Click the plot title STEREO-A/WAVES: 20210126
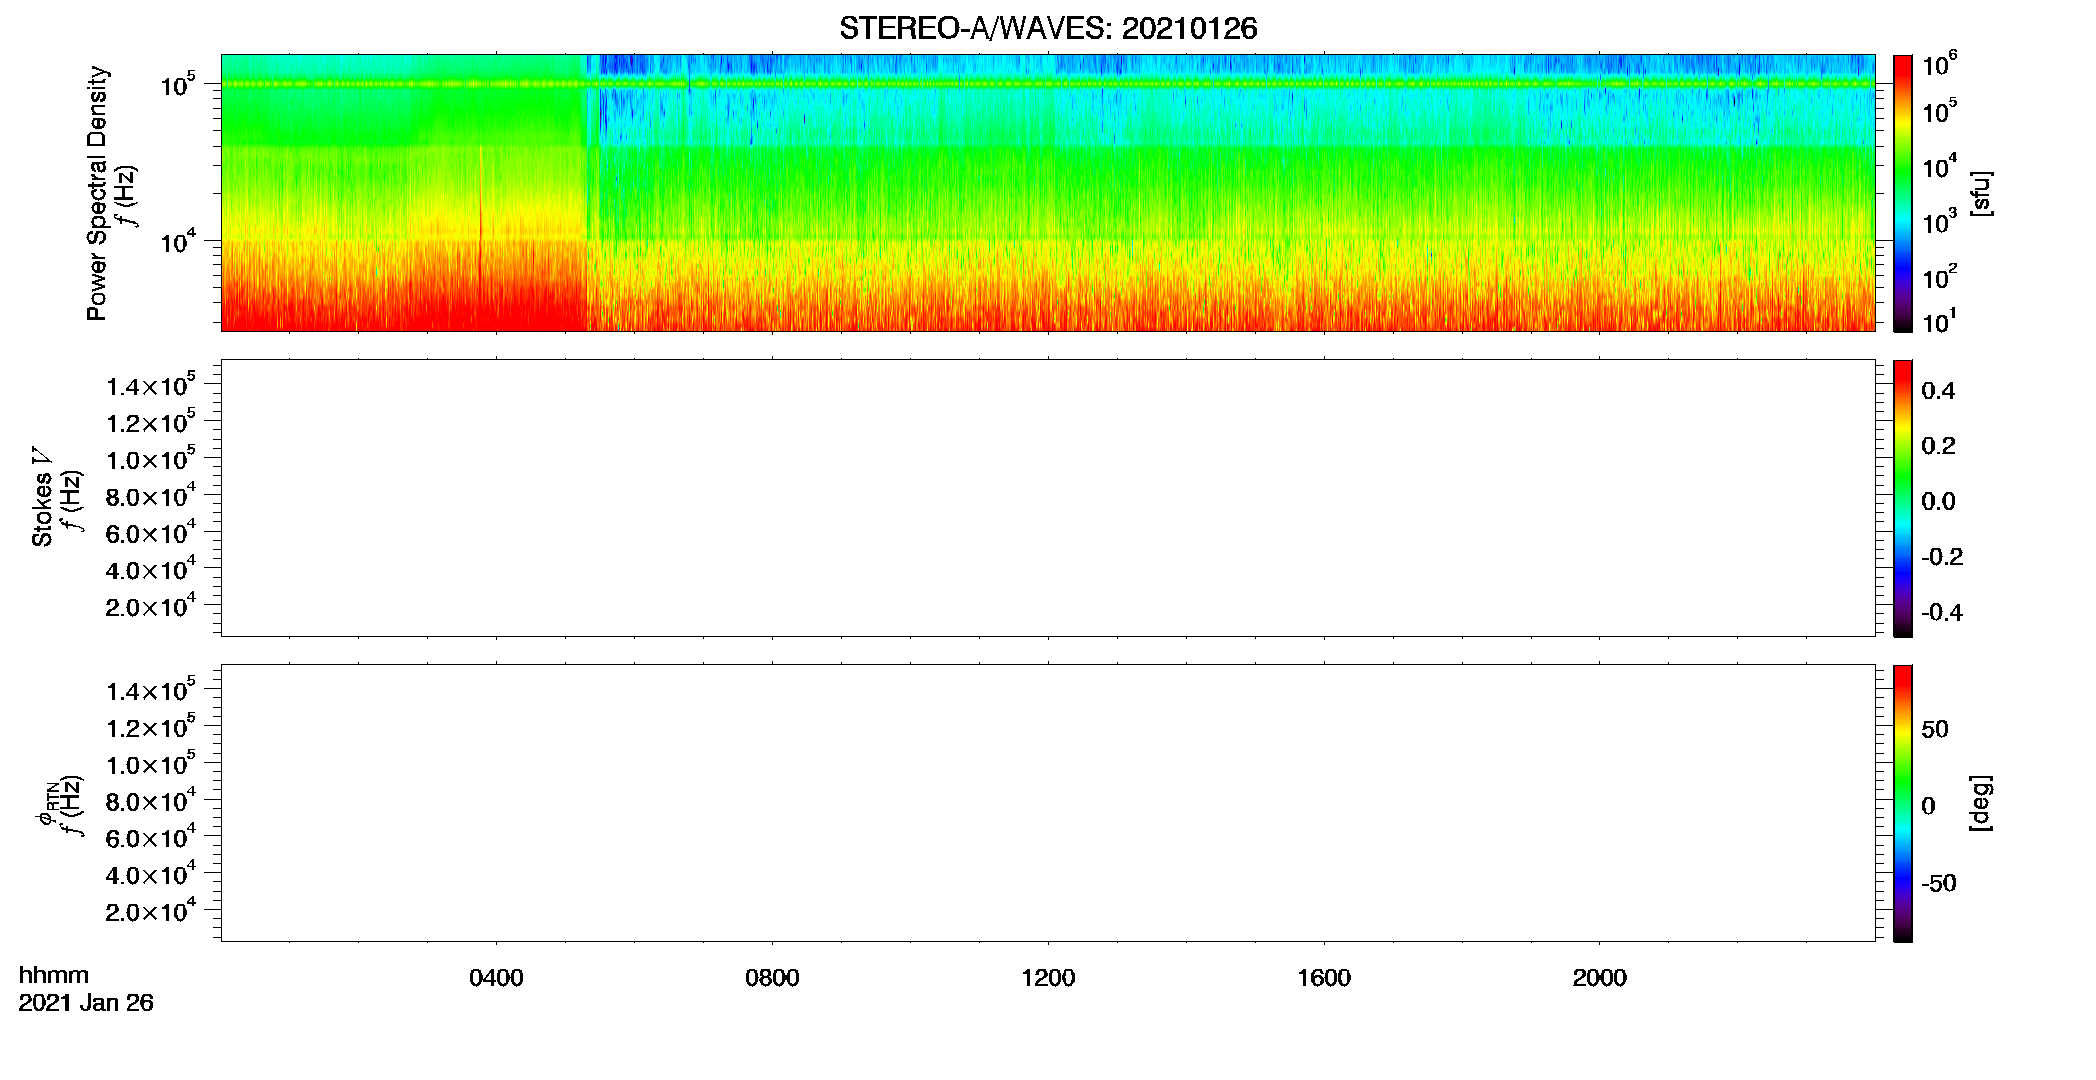Image resolution: width=2096 pixels, height=1080 pixels. [1048, 29]
